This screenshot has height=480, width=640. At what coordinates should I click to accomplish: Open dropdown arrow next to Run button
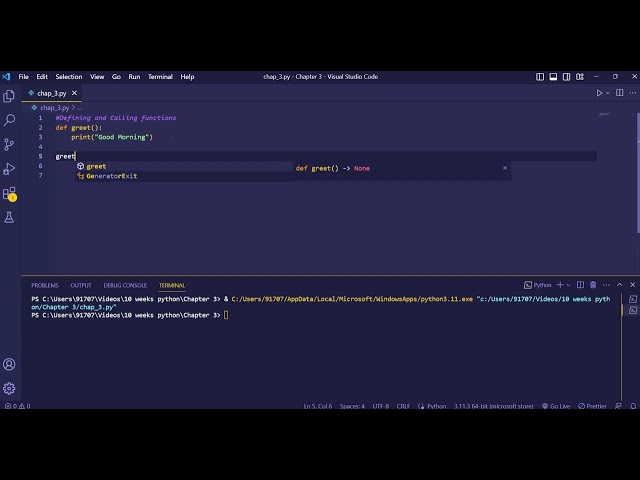tap(609, 93)
